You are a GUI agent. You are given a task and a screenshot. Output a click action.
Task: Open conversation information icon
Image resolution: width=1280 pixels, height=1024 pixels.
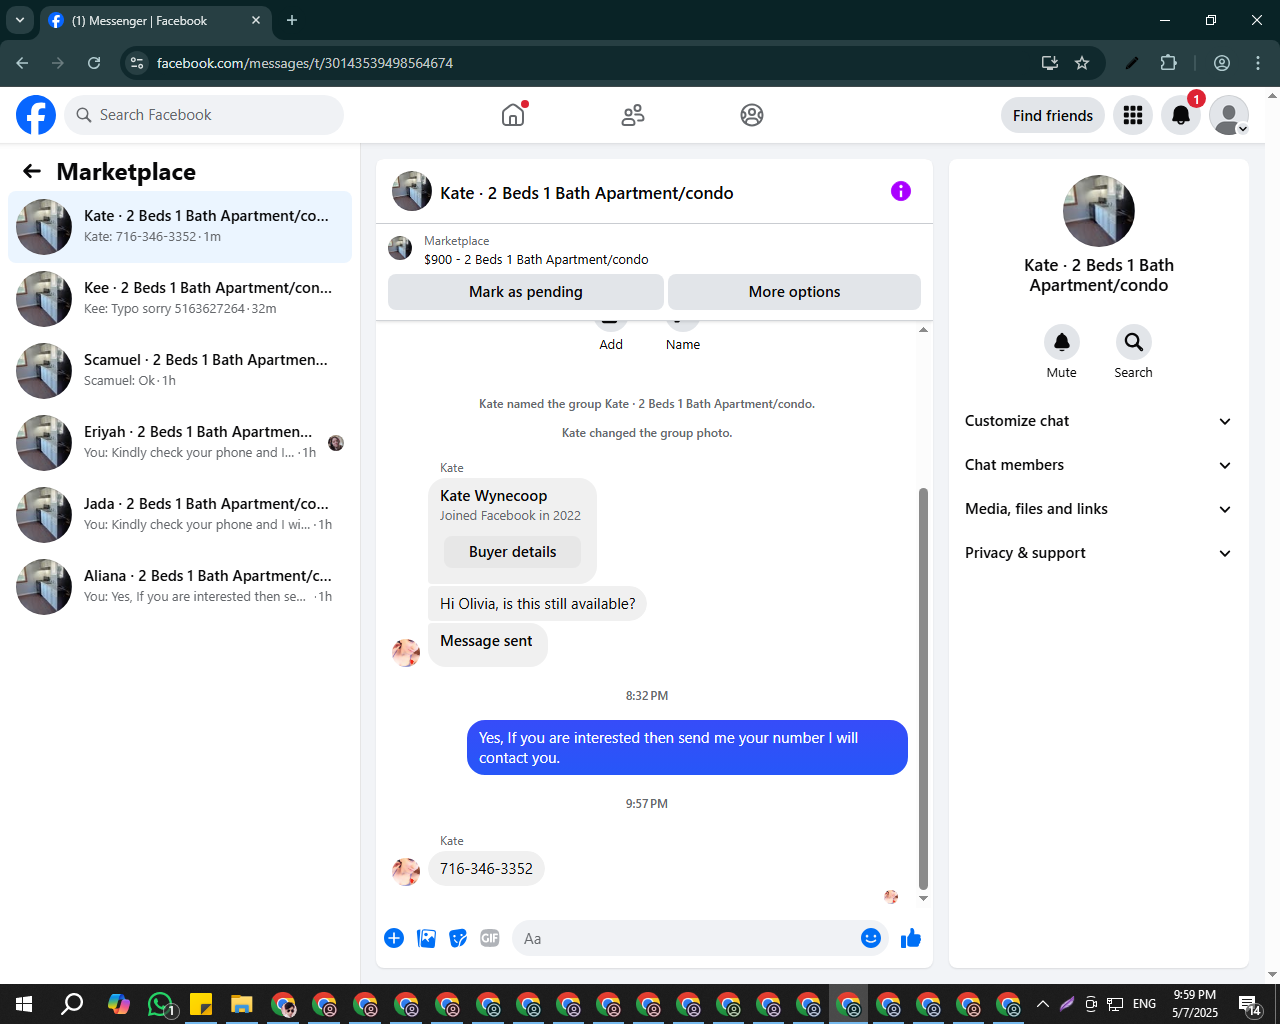901,191
